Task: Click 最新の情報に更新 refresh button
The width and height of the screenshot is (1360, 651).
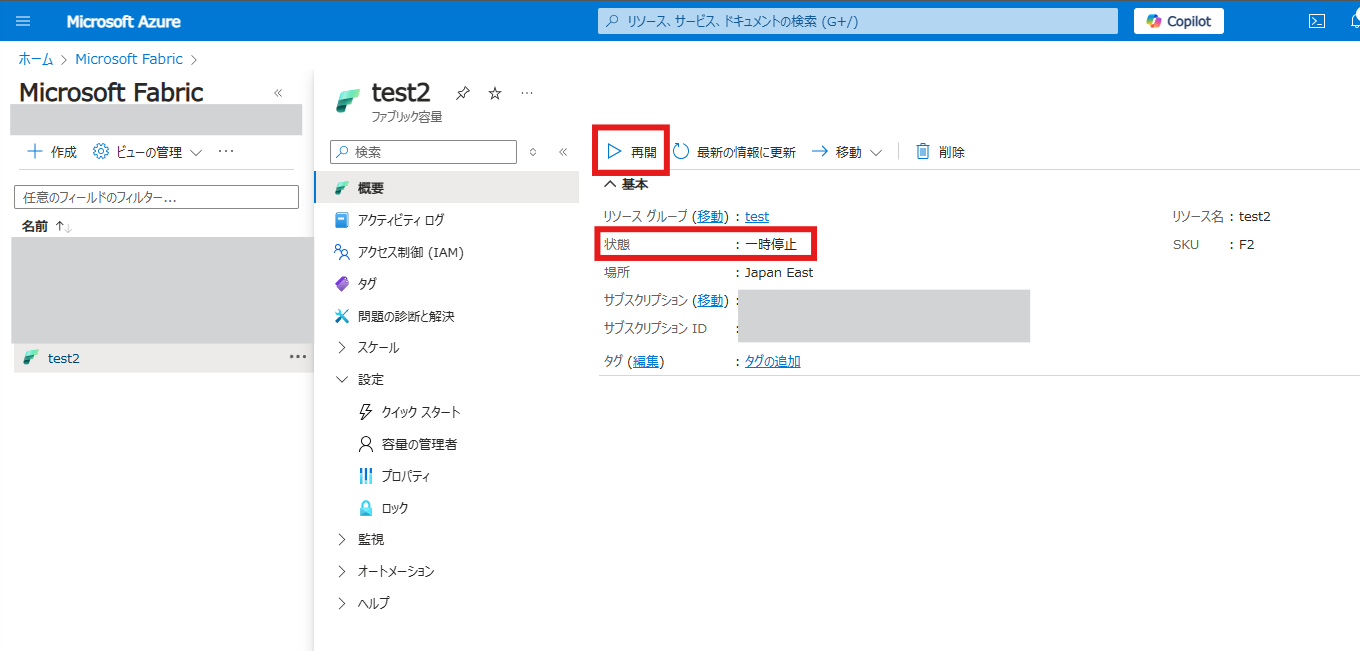Action: tap(734, 152)
